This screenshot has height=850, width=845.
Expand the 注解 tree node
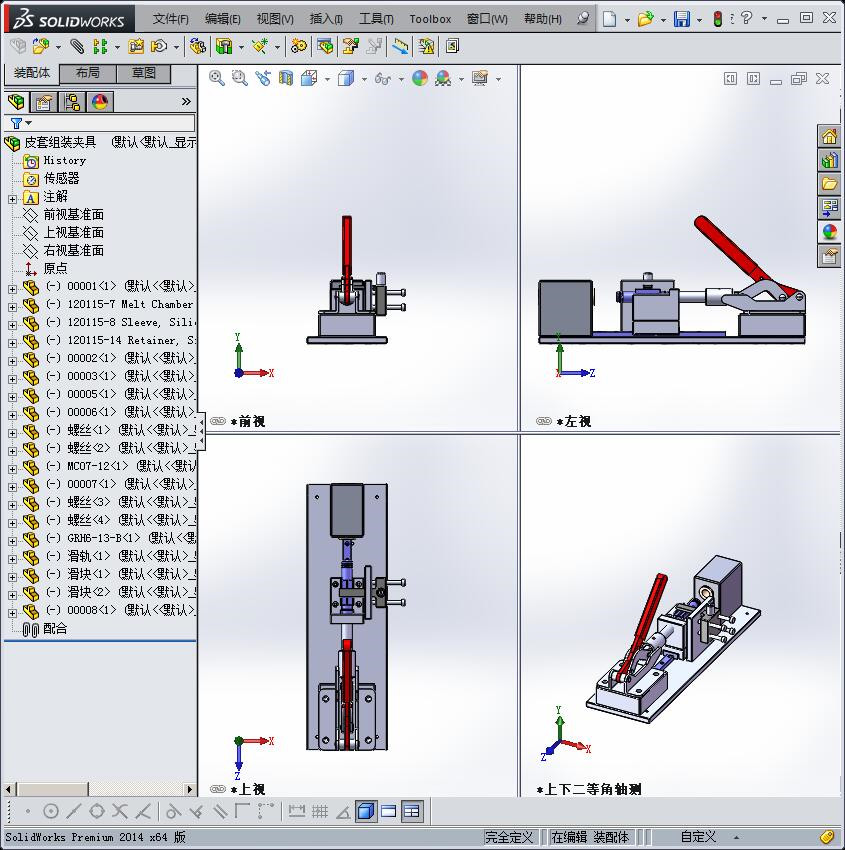[12, 199]
